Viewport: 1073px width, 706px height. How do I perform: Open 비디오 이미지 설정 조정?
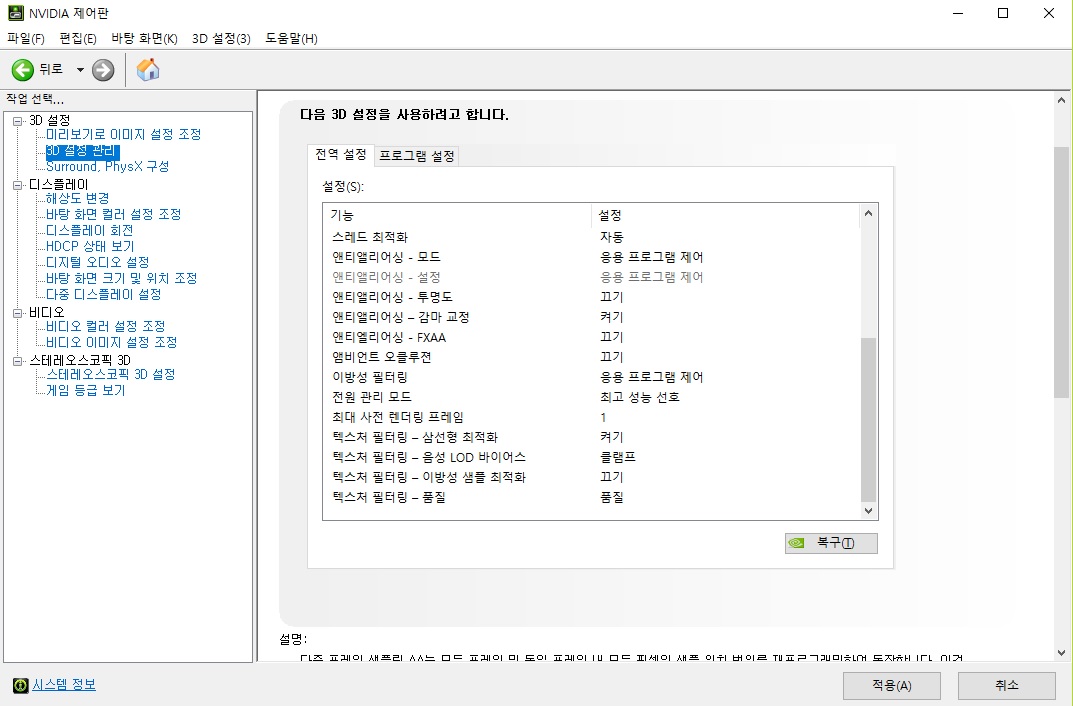click(112, 342)
